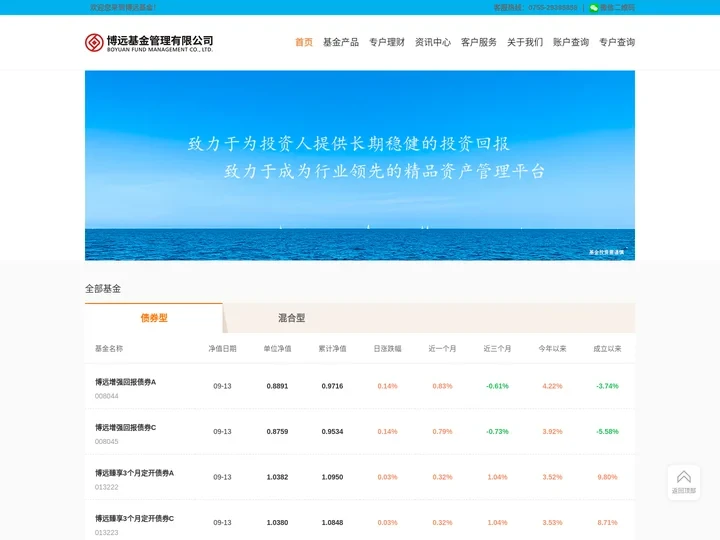Click fund code 008044
This screenshot has height=540, width=720.
click(x=107, y=396)
